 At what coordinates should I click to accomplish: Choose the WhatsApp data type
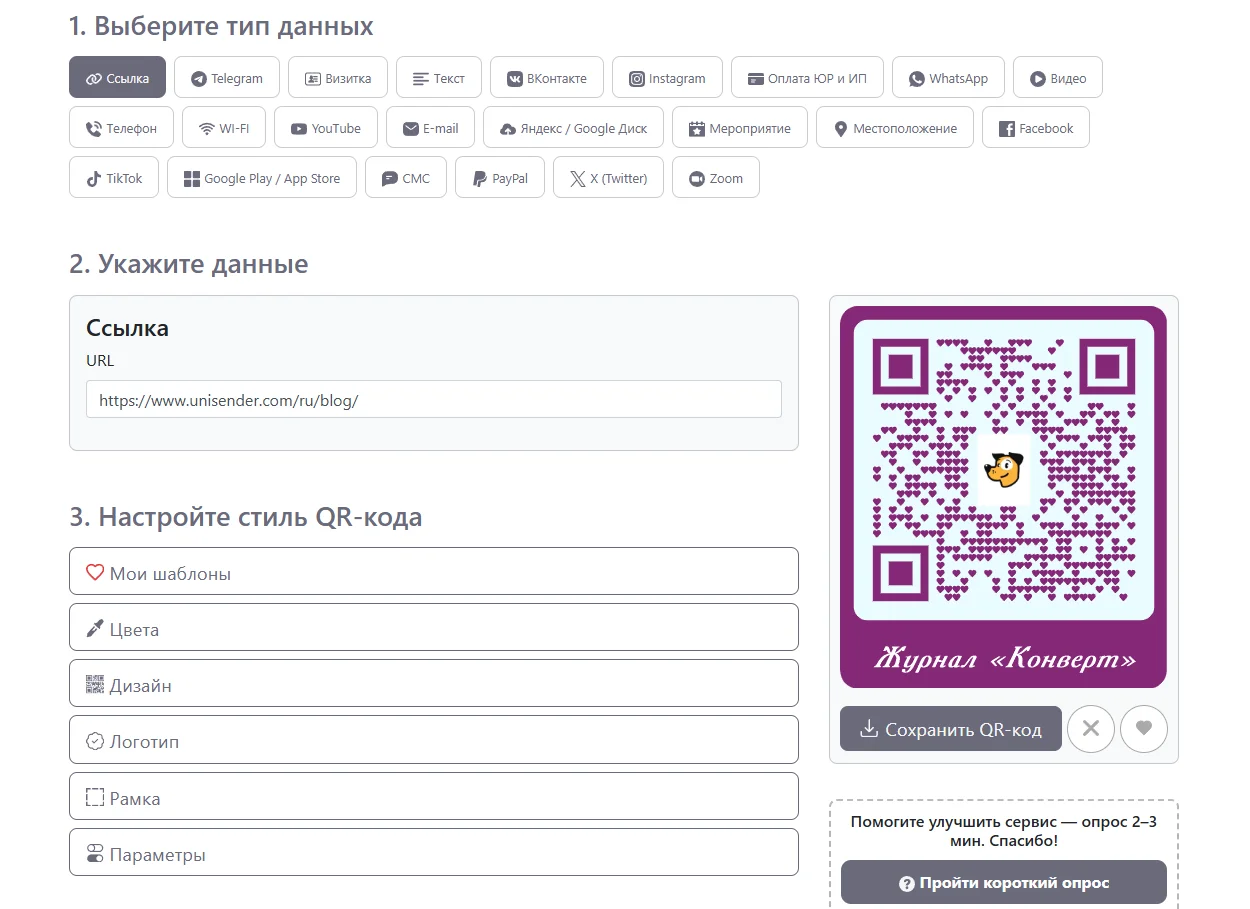pos(948,77)
